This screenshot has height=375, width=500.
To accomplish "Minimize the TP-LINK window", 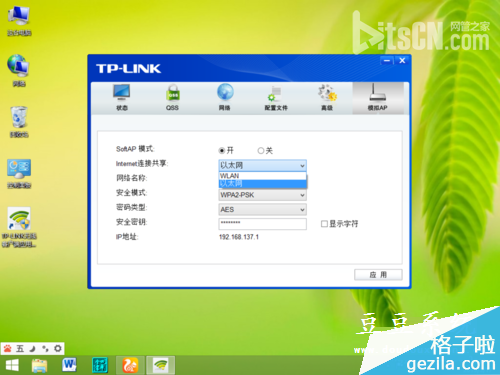I will tap(387, 61).
